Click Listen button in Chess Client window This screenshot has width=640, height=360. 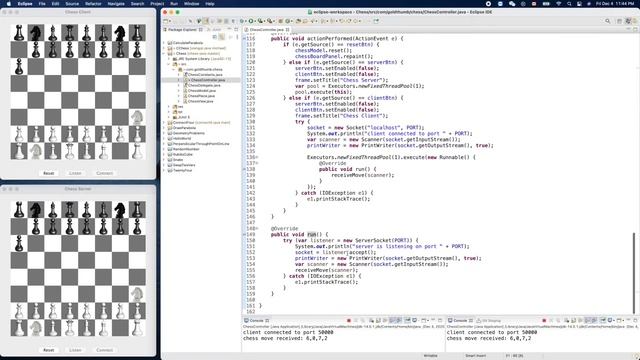(x=75, y=173)
